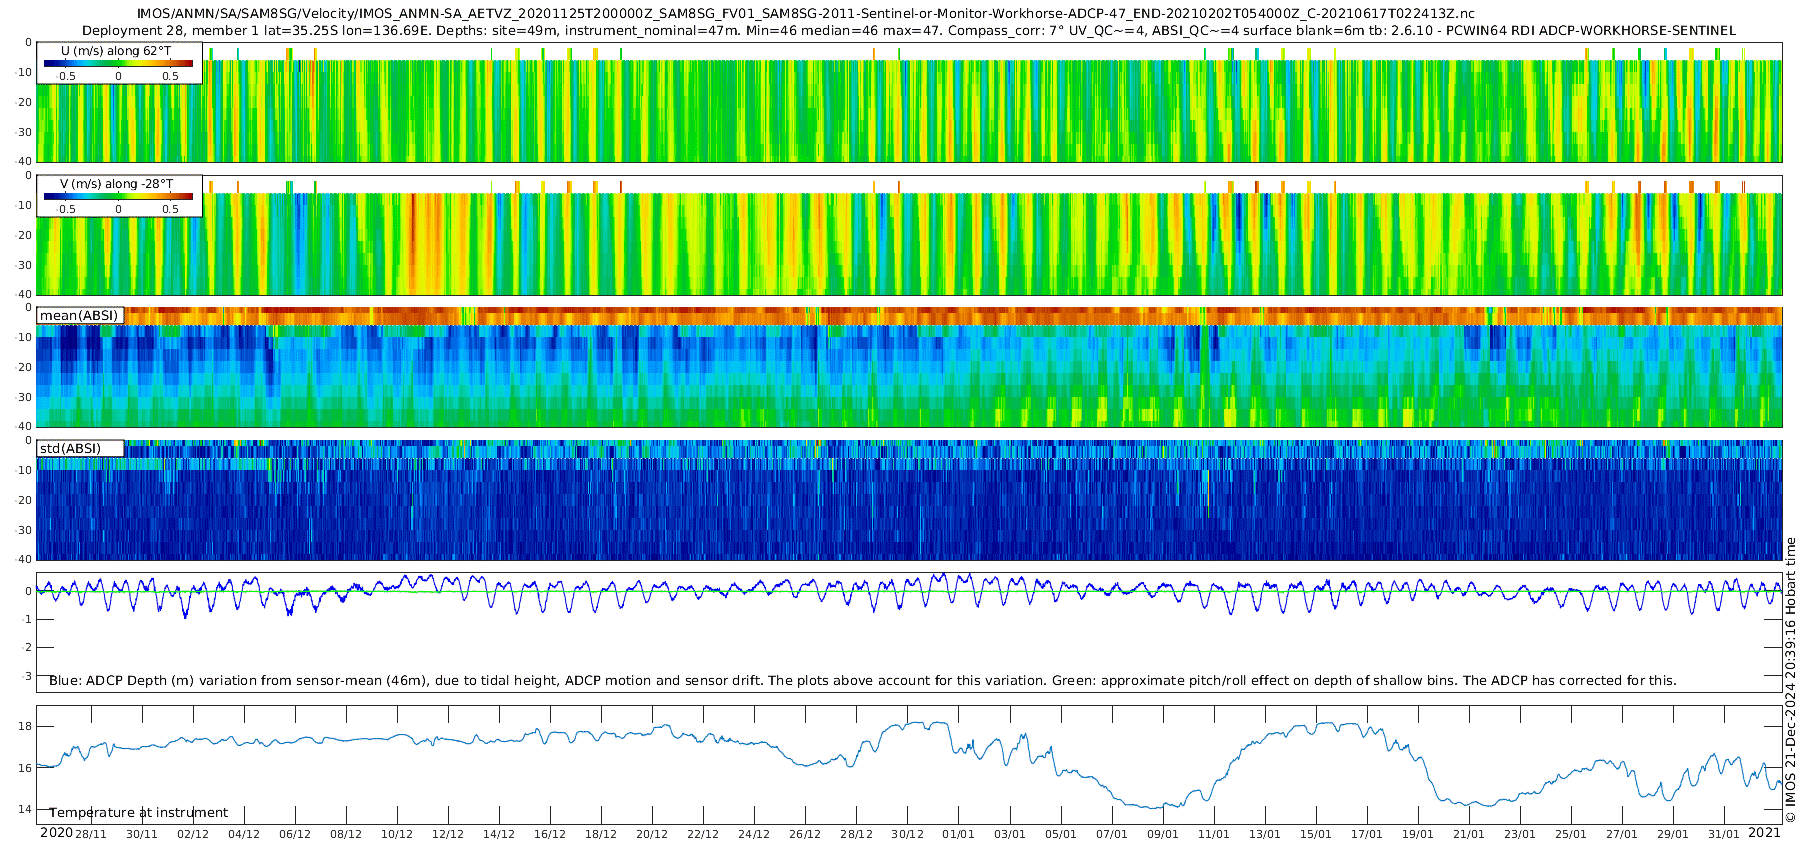
Task: Pick the 10/12 date tick on time axis
Action: (397, 835)
